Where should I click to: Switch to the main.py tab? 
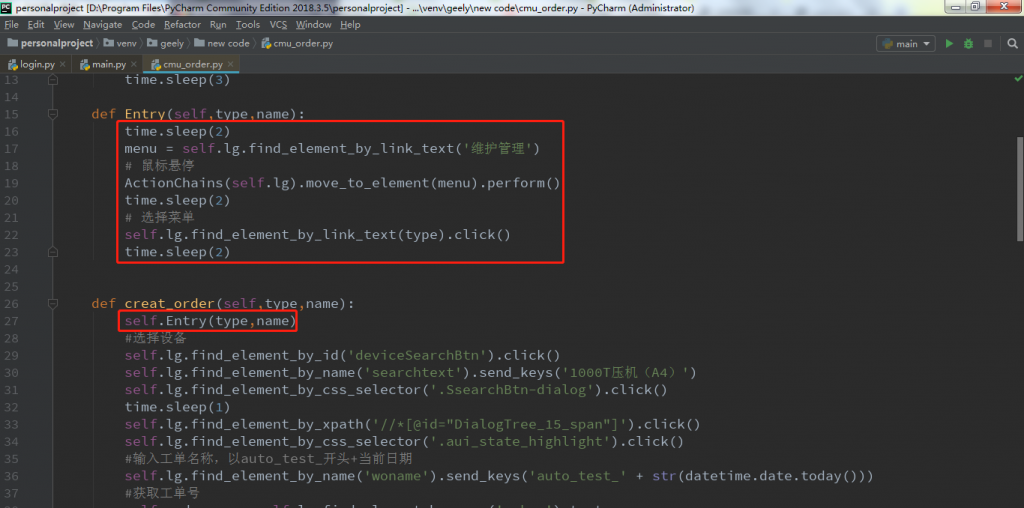108,65
